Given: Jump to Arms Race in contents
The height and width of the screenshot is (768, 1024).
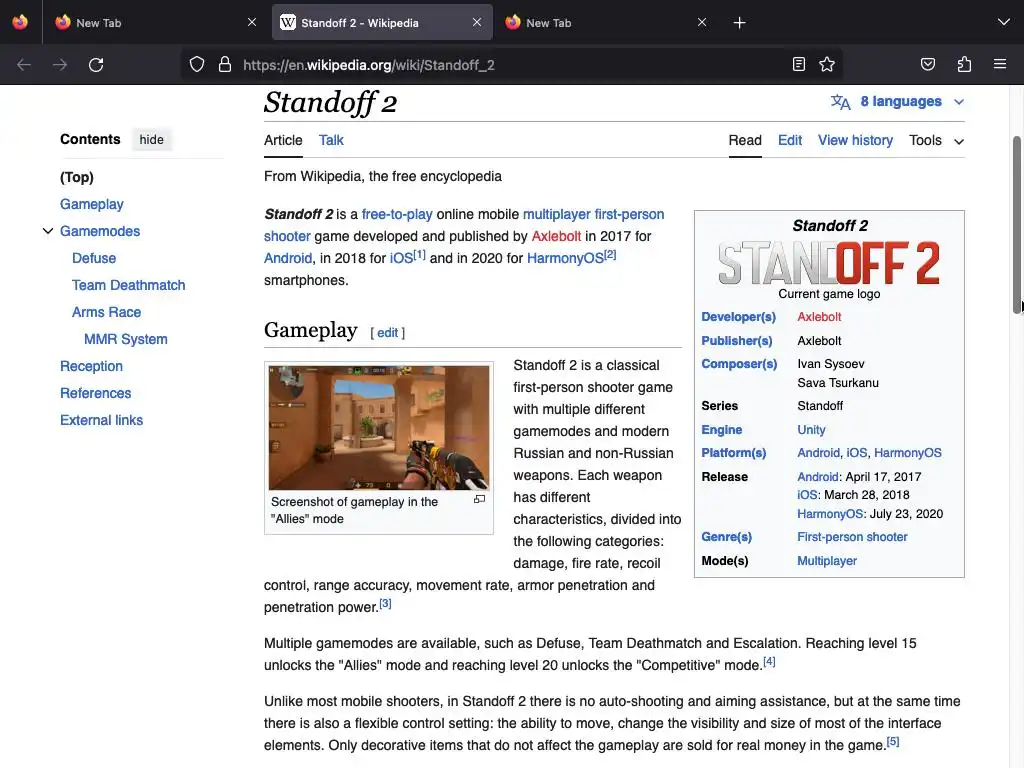Looking at the screenshot, I should 106,312.
